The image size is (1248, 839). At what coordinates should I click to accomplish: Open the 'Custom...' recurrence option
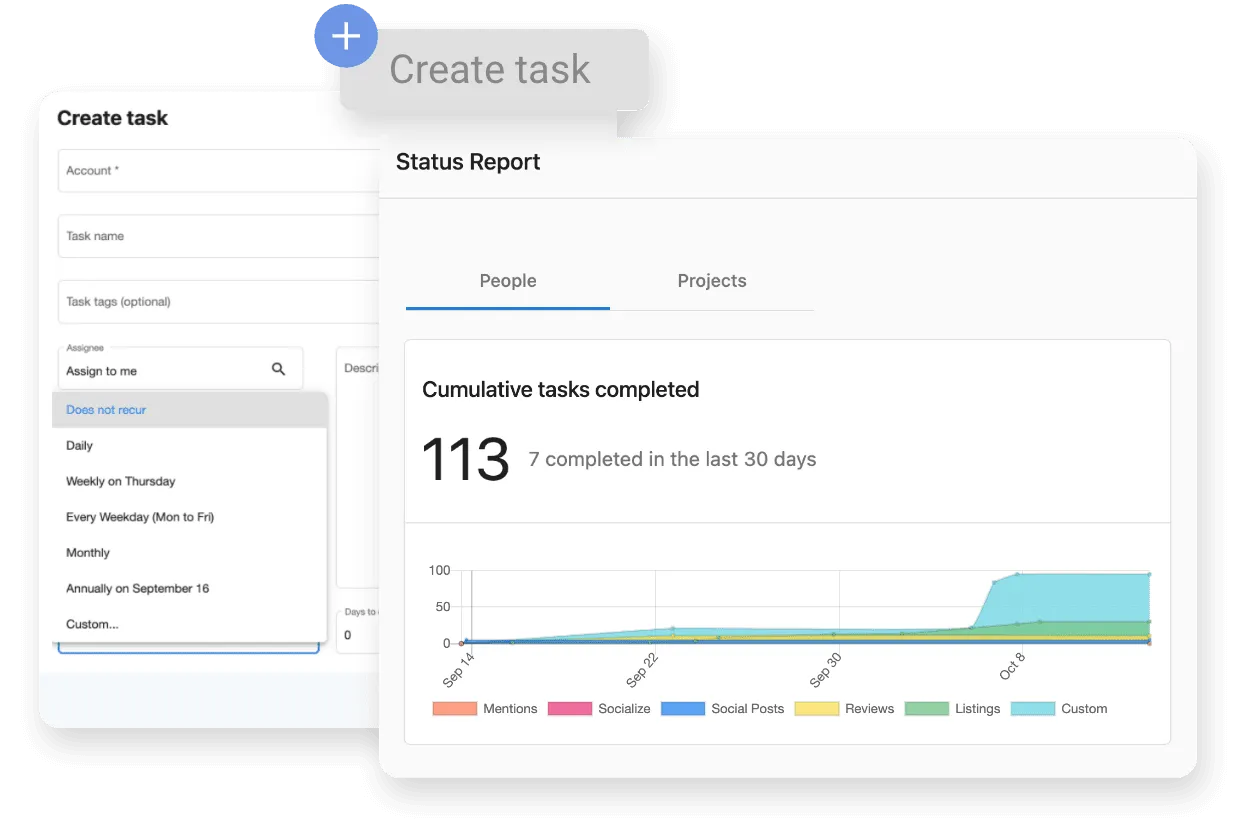pyautogui.click(x=92, y=623)
